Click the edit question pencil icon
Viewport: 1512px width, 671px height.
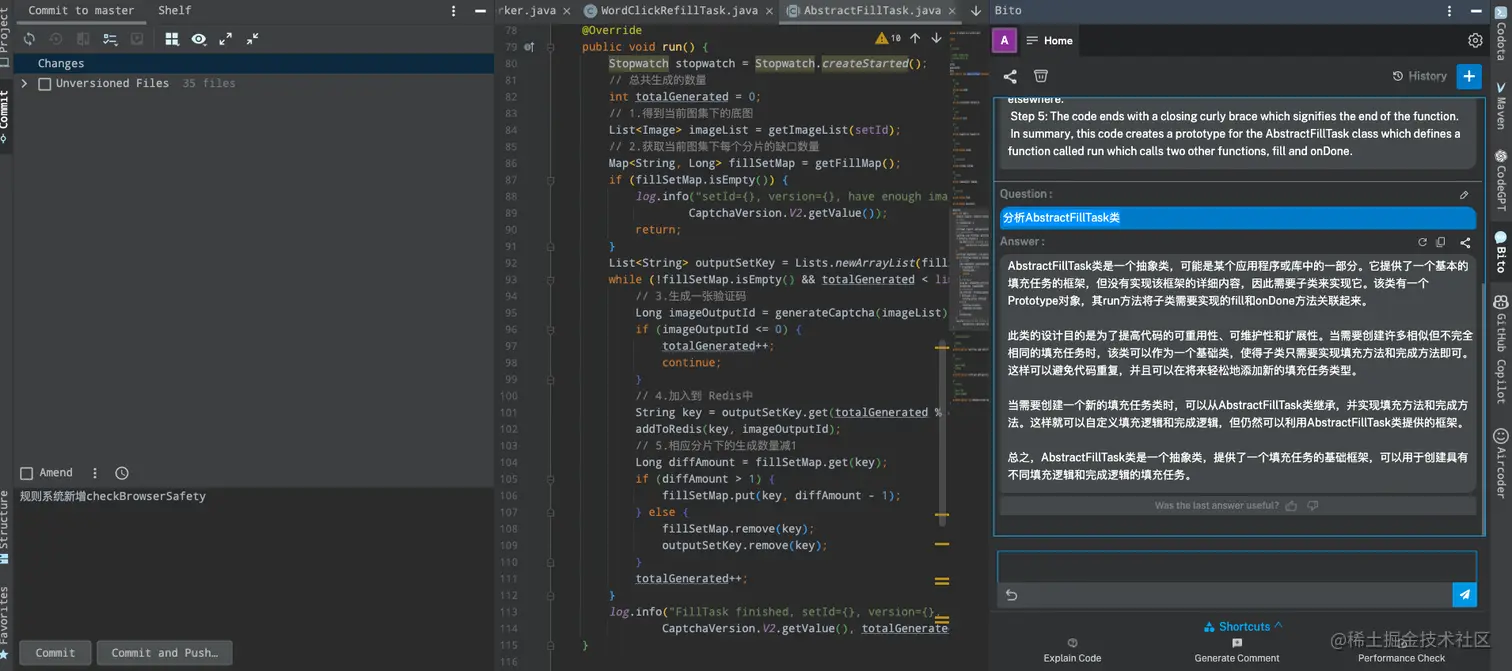coord(1464,195)
